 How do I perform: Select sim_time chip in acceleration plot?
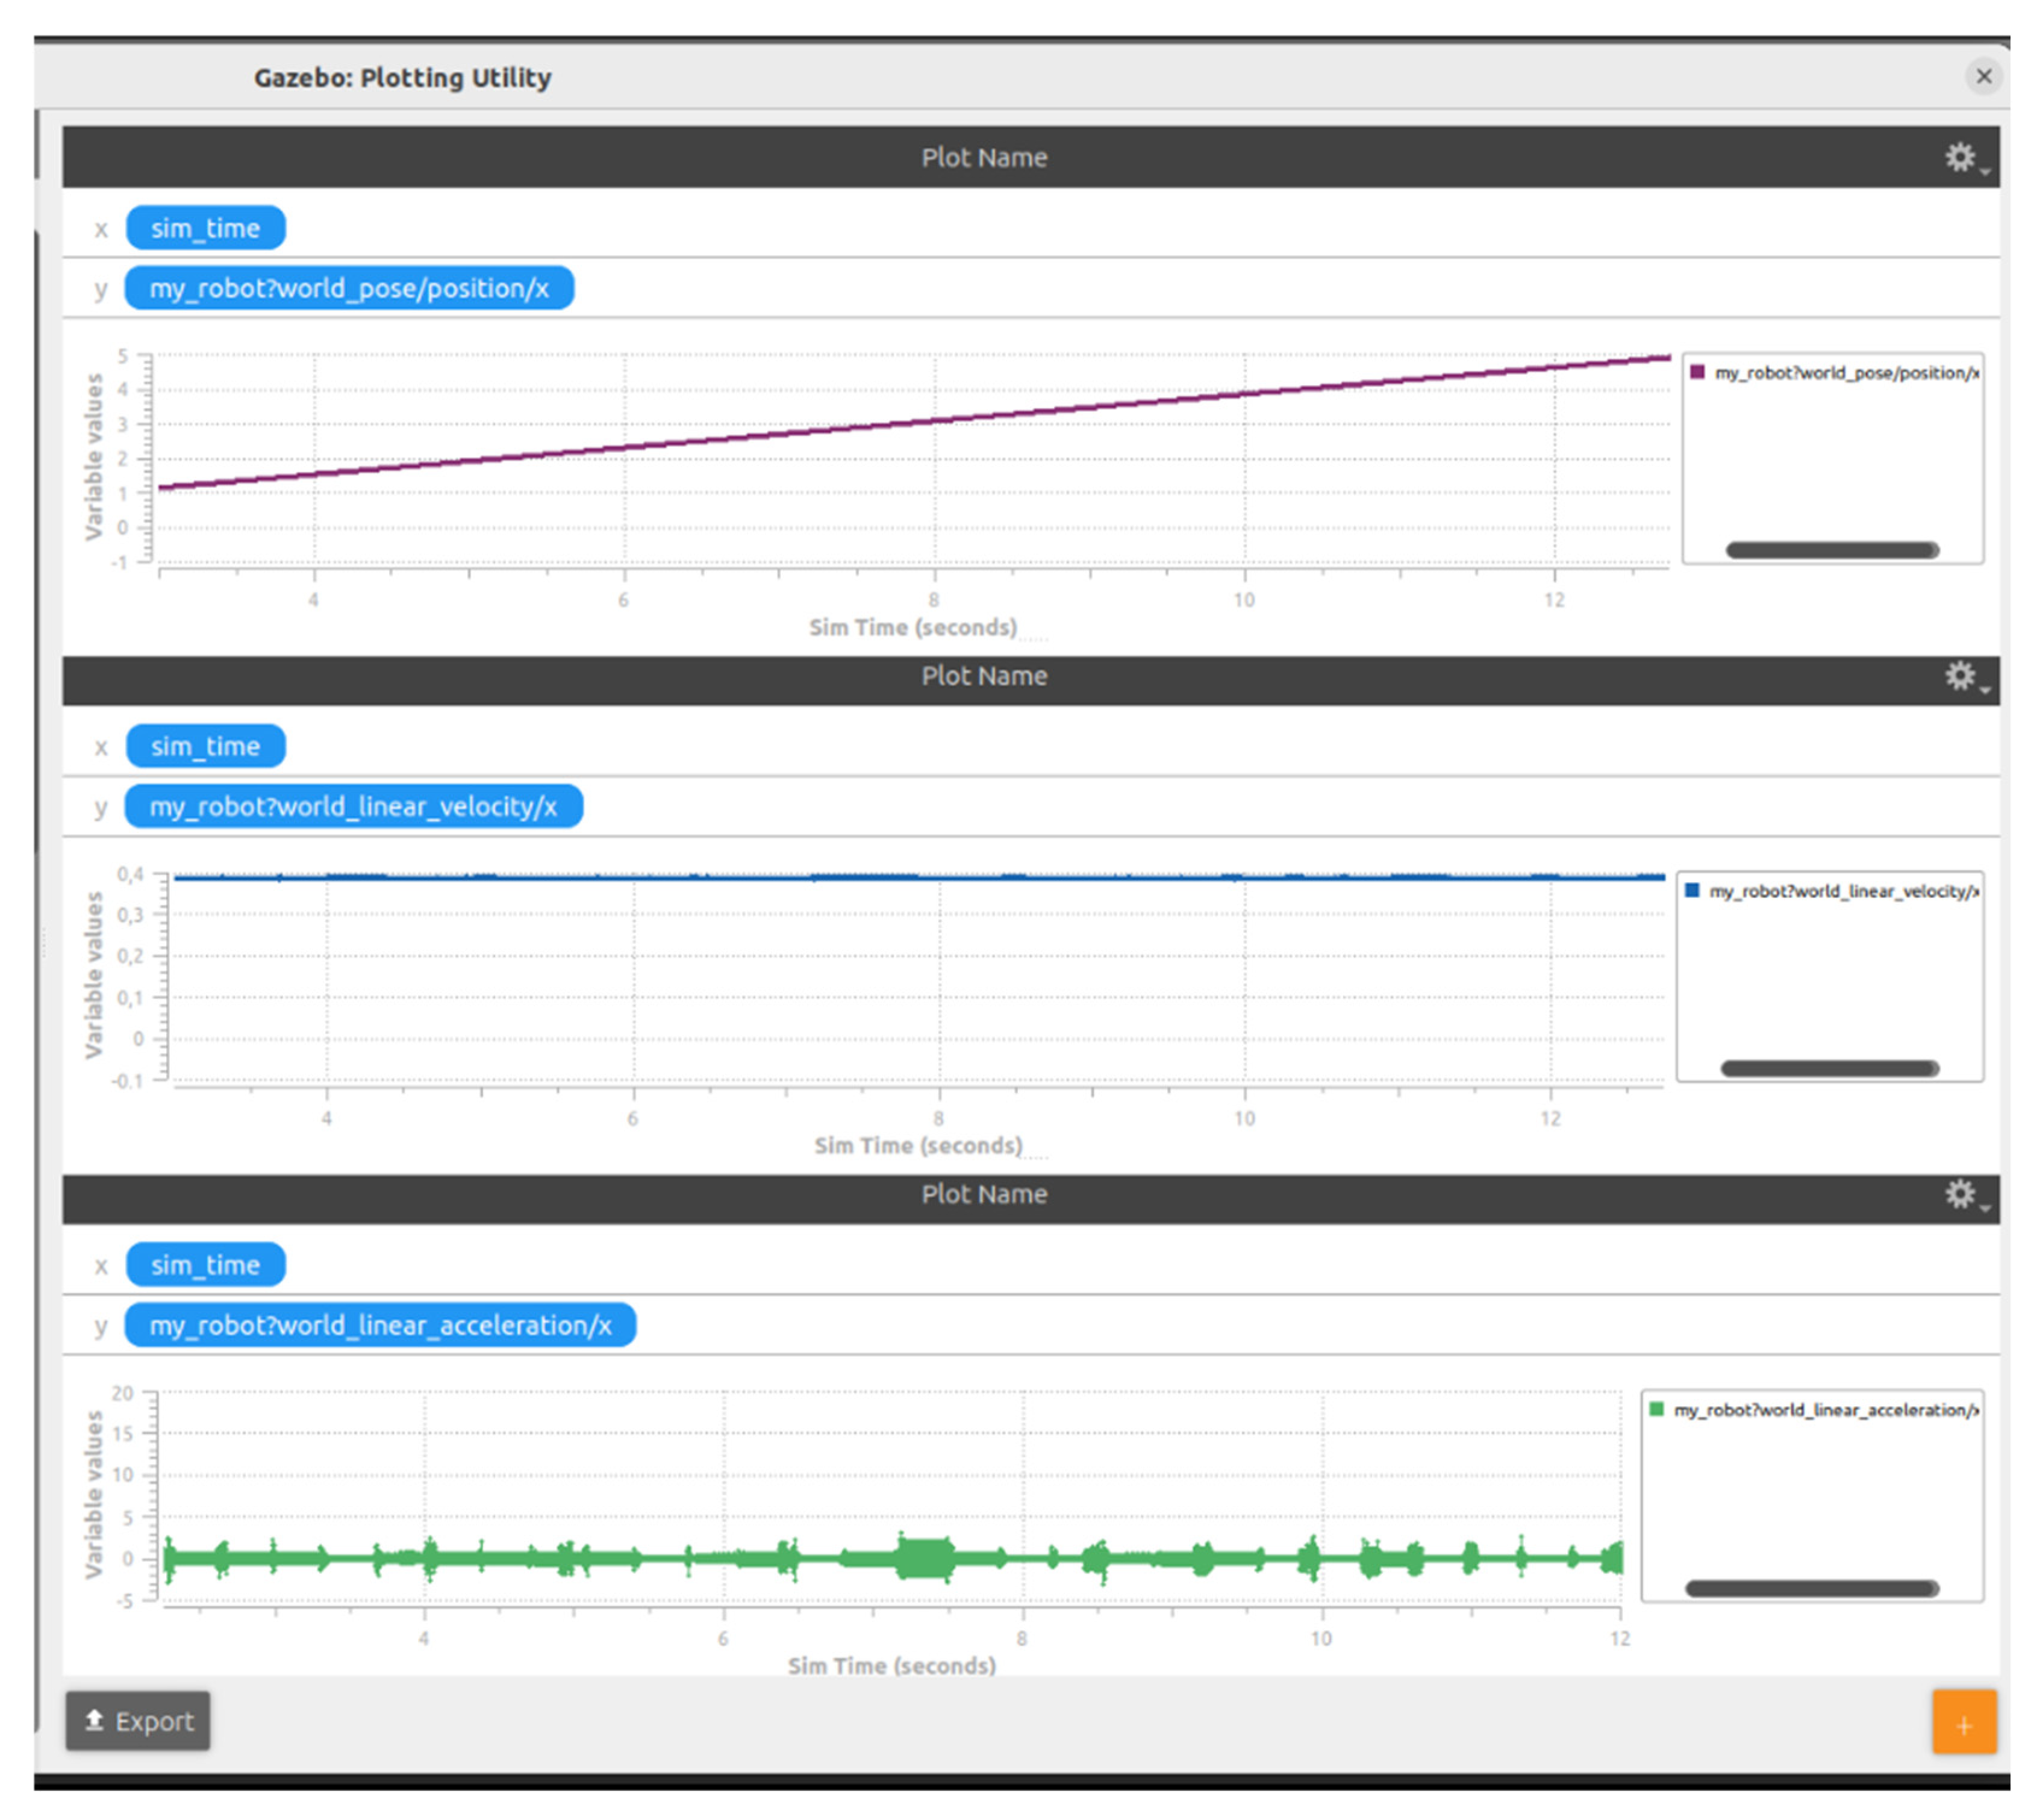point(205,1266)
